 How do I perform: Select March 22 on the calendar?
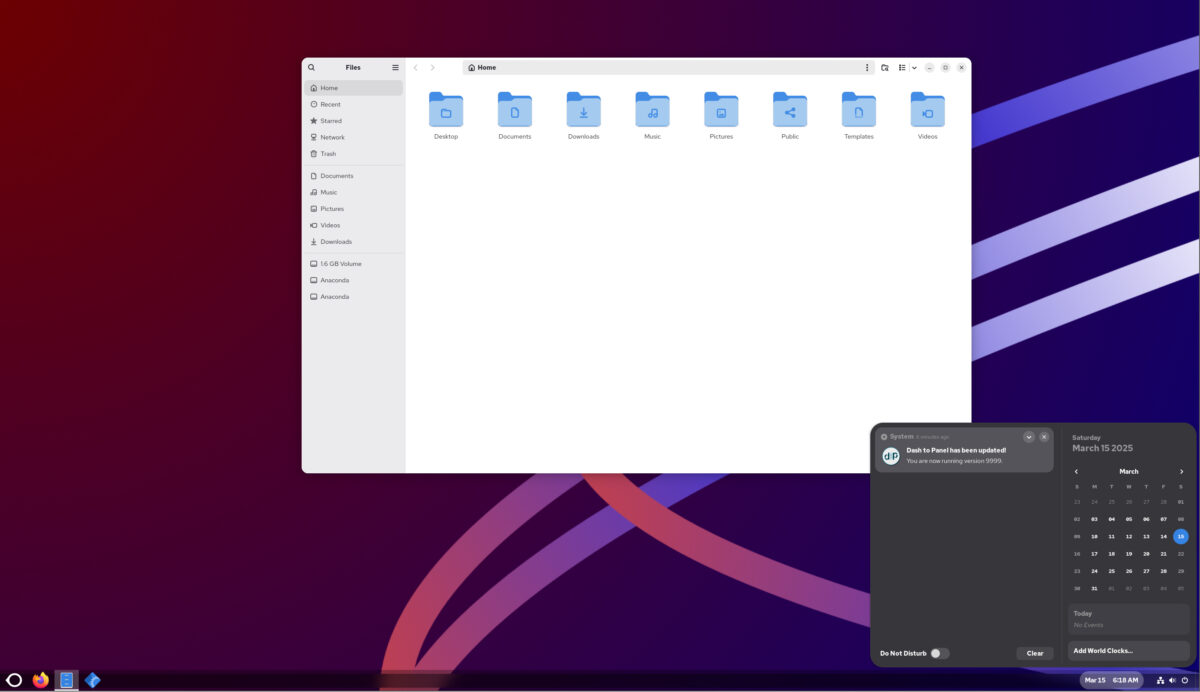click(1179, 553)
